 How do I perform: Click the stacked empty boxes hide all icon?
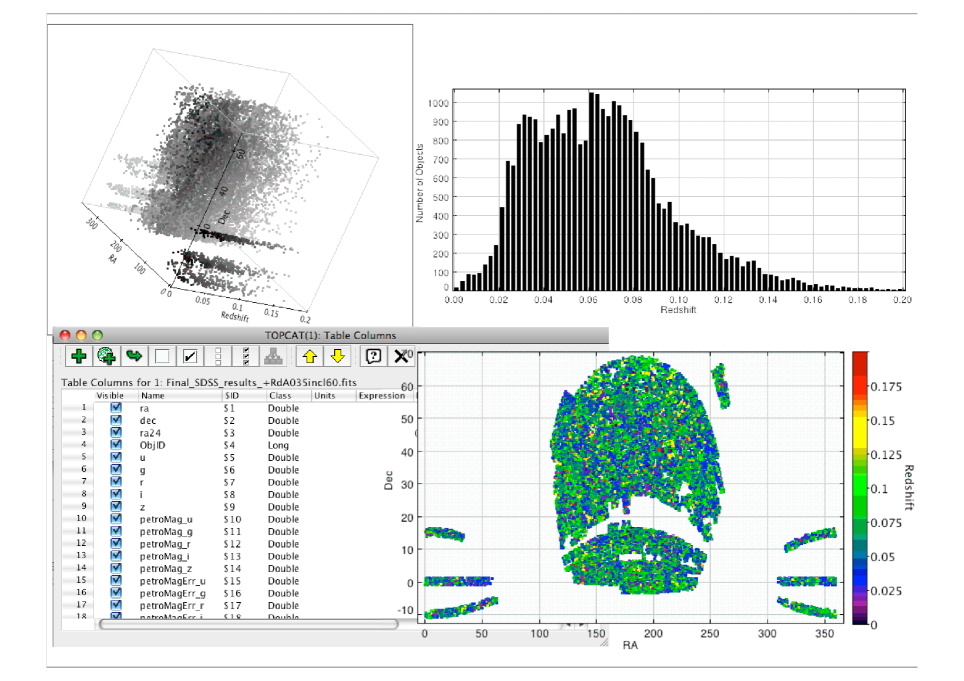click(218, 357)
